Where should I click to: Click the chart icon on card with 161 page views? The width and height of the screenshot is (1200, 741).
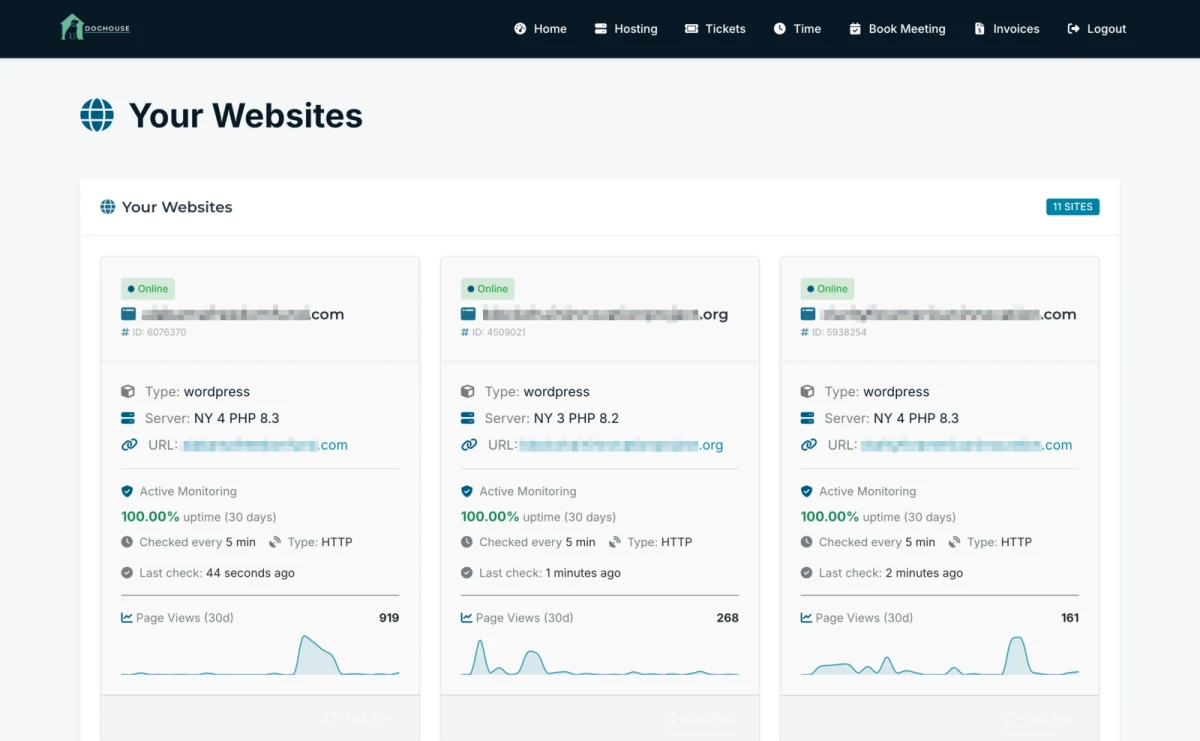tap(807, 618)
